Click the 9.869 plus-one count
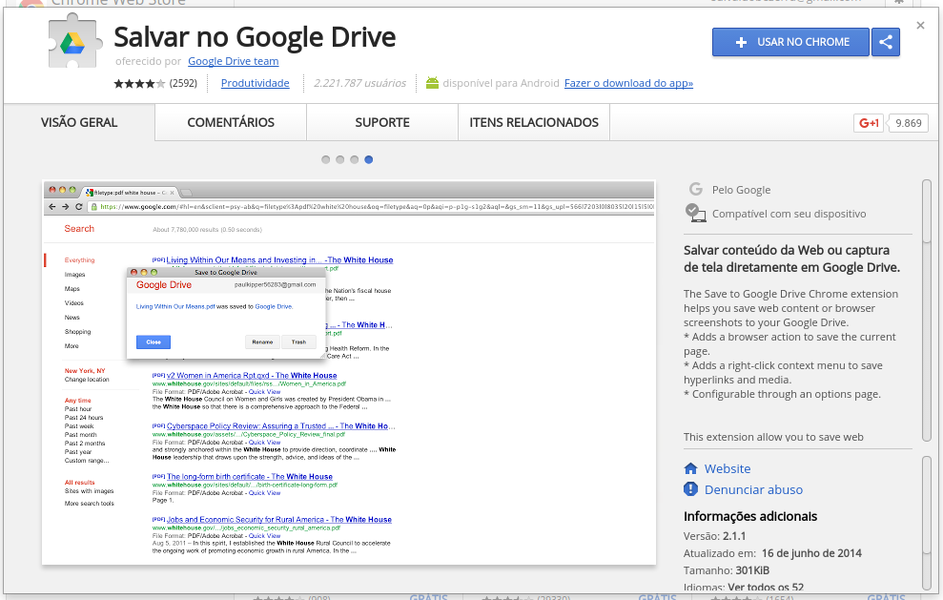The height and width of the screenshot is (600, 943). tap(908, 123)
